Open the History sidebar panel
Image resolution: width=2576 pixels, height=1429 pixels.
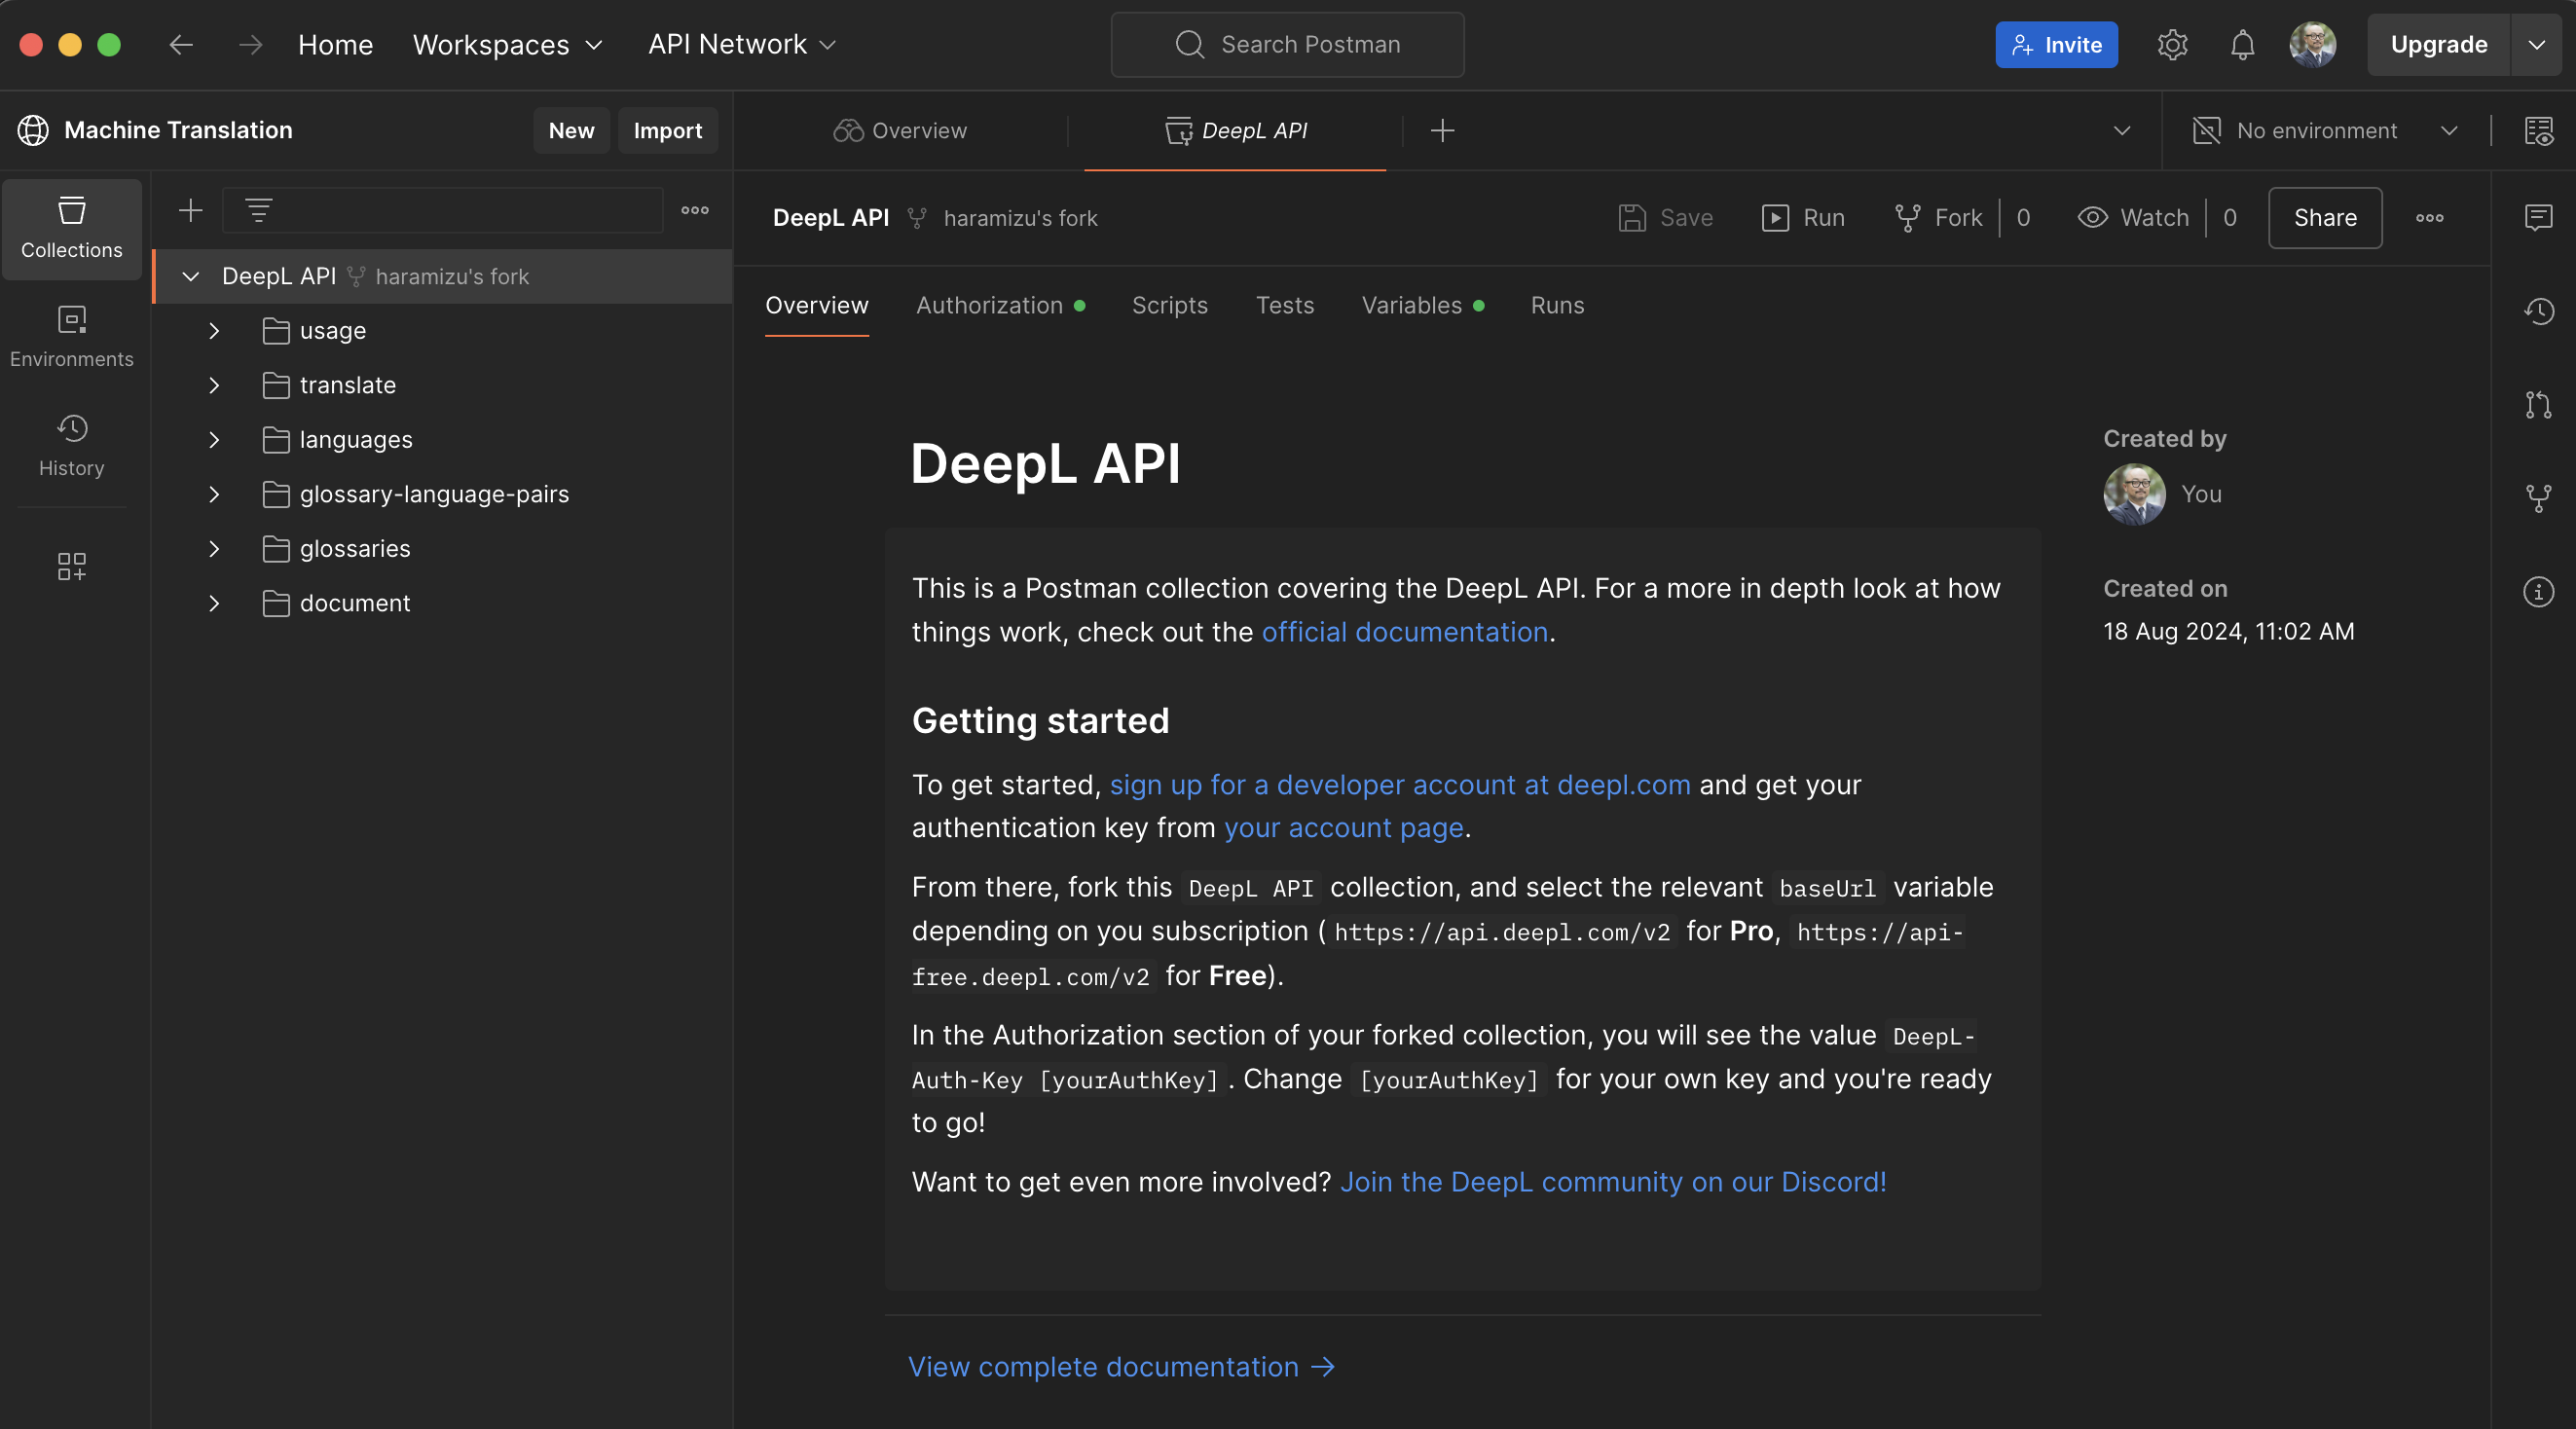tap(71, 446)
